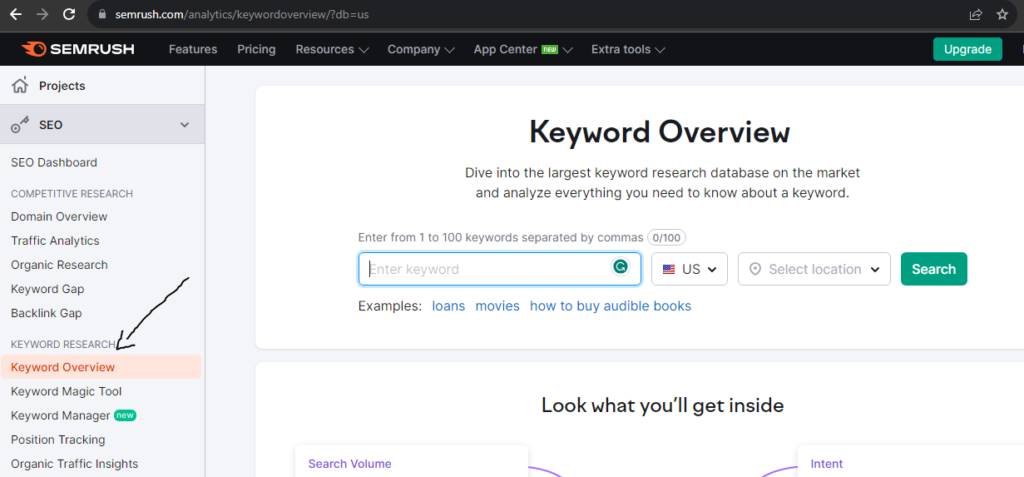Open the Features menu item
1024x477 pixels.
pos(193,50)
